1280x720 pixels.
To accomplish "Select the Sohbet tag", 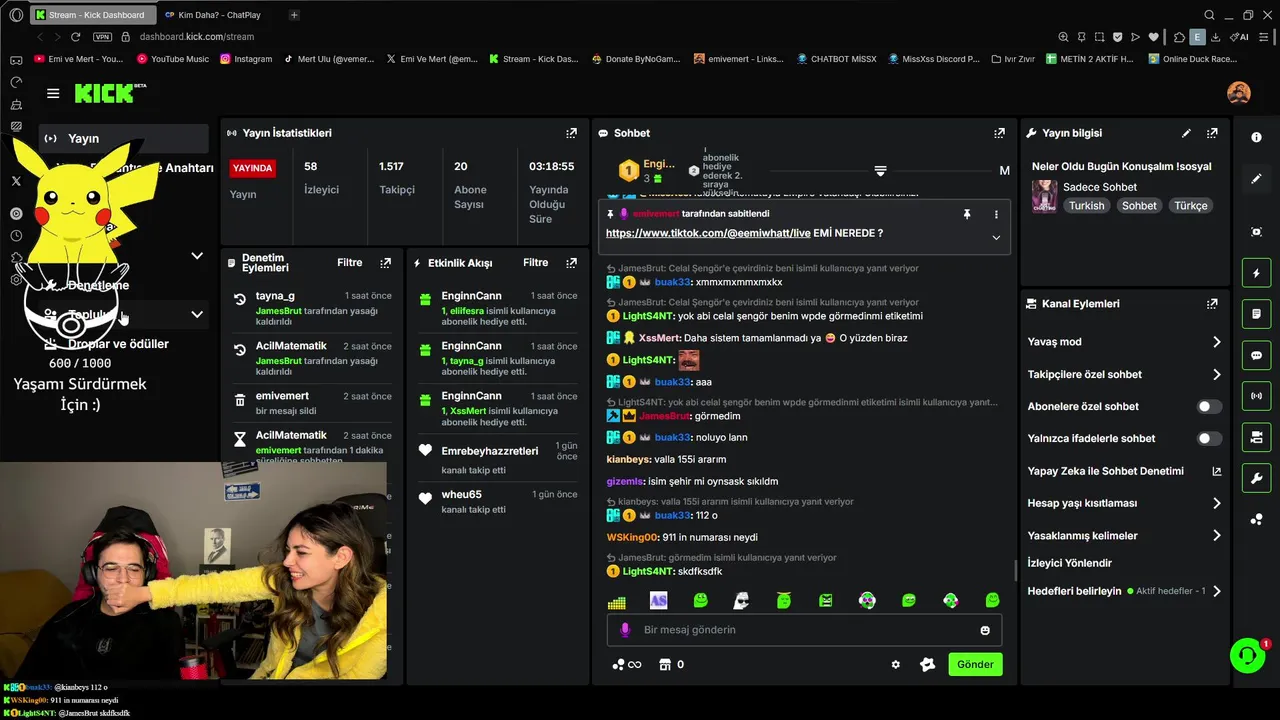I will coord(1138,206).
